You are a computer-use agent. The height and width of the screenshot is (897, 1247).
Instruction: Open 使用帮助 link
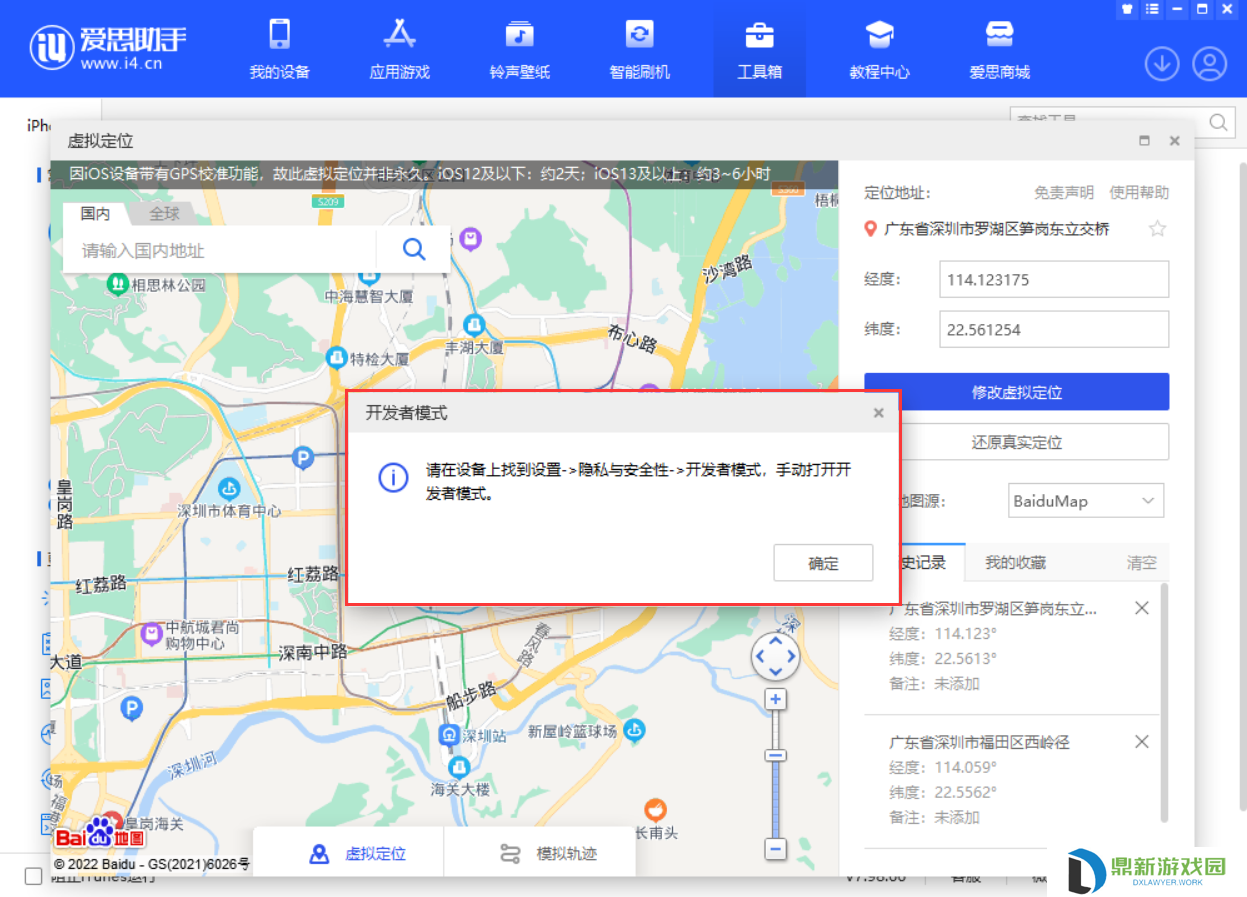(x=1139, y=192)
